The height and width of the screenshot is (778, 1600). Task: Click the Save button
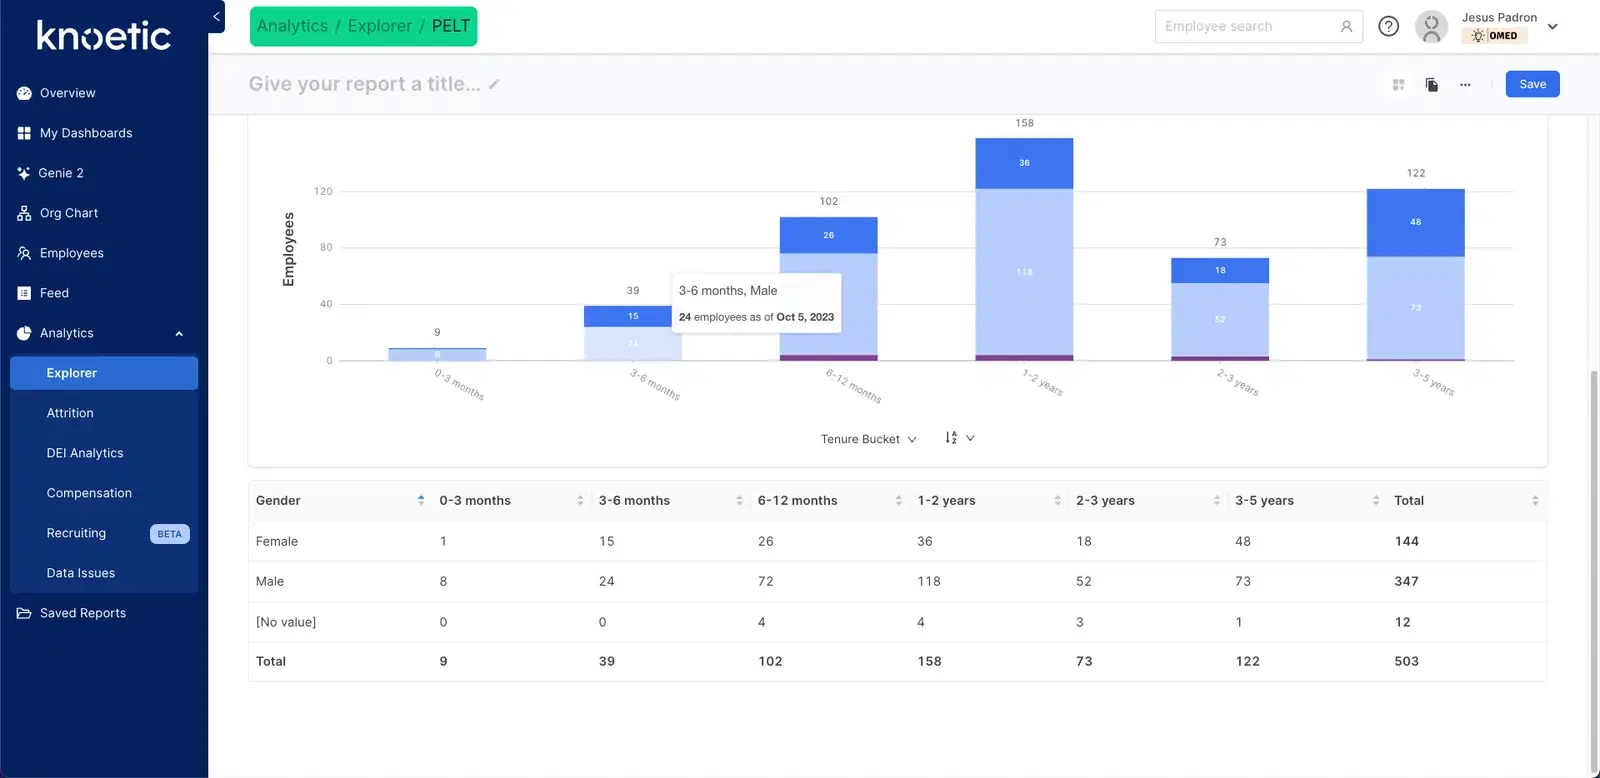pyautogui.click(x=1532, y=84)
